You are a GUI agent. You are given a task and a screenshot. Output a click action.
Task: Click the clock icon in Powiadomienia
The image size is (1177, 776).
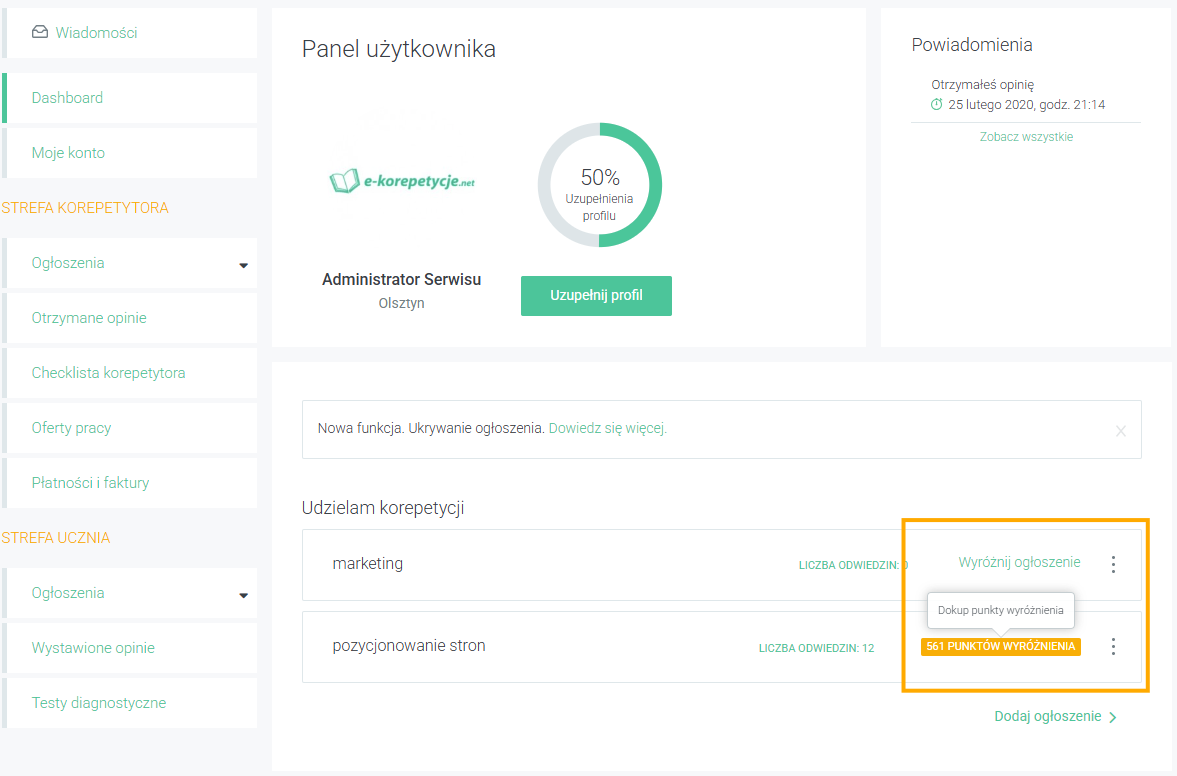click(936, 104)
